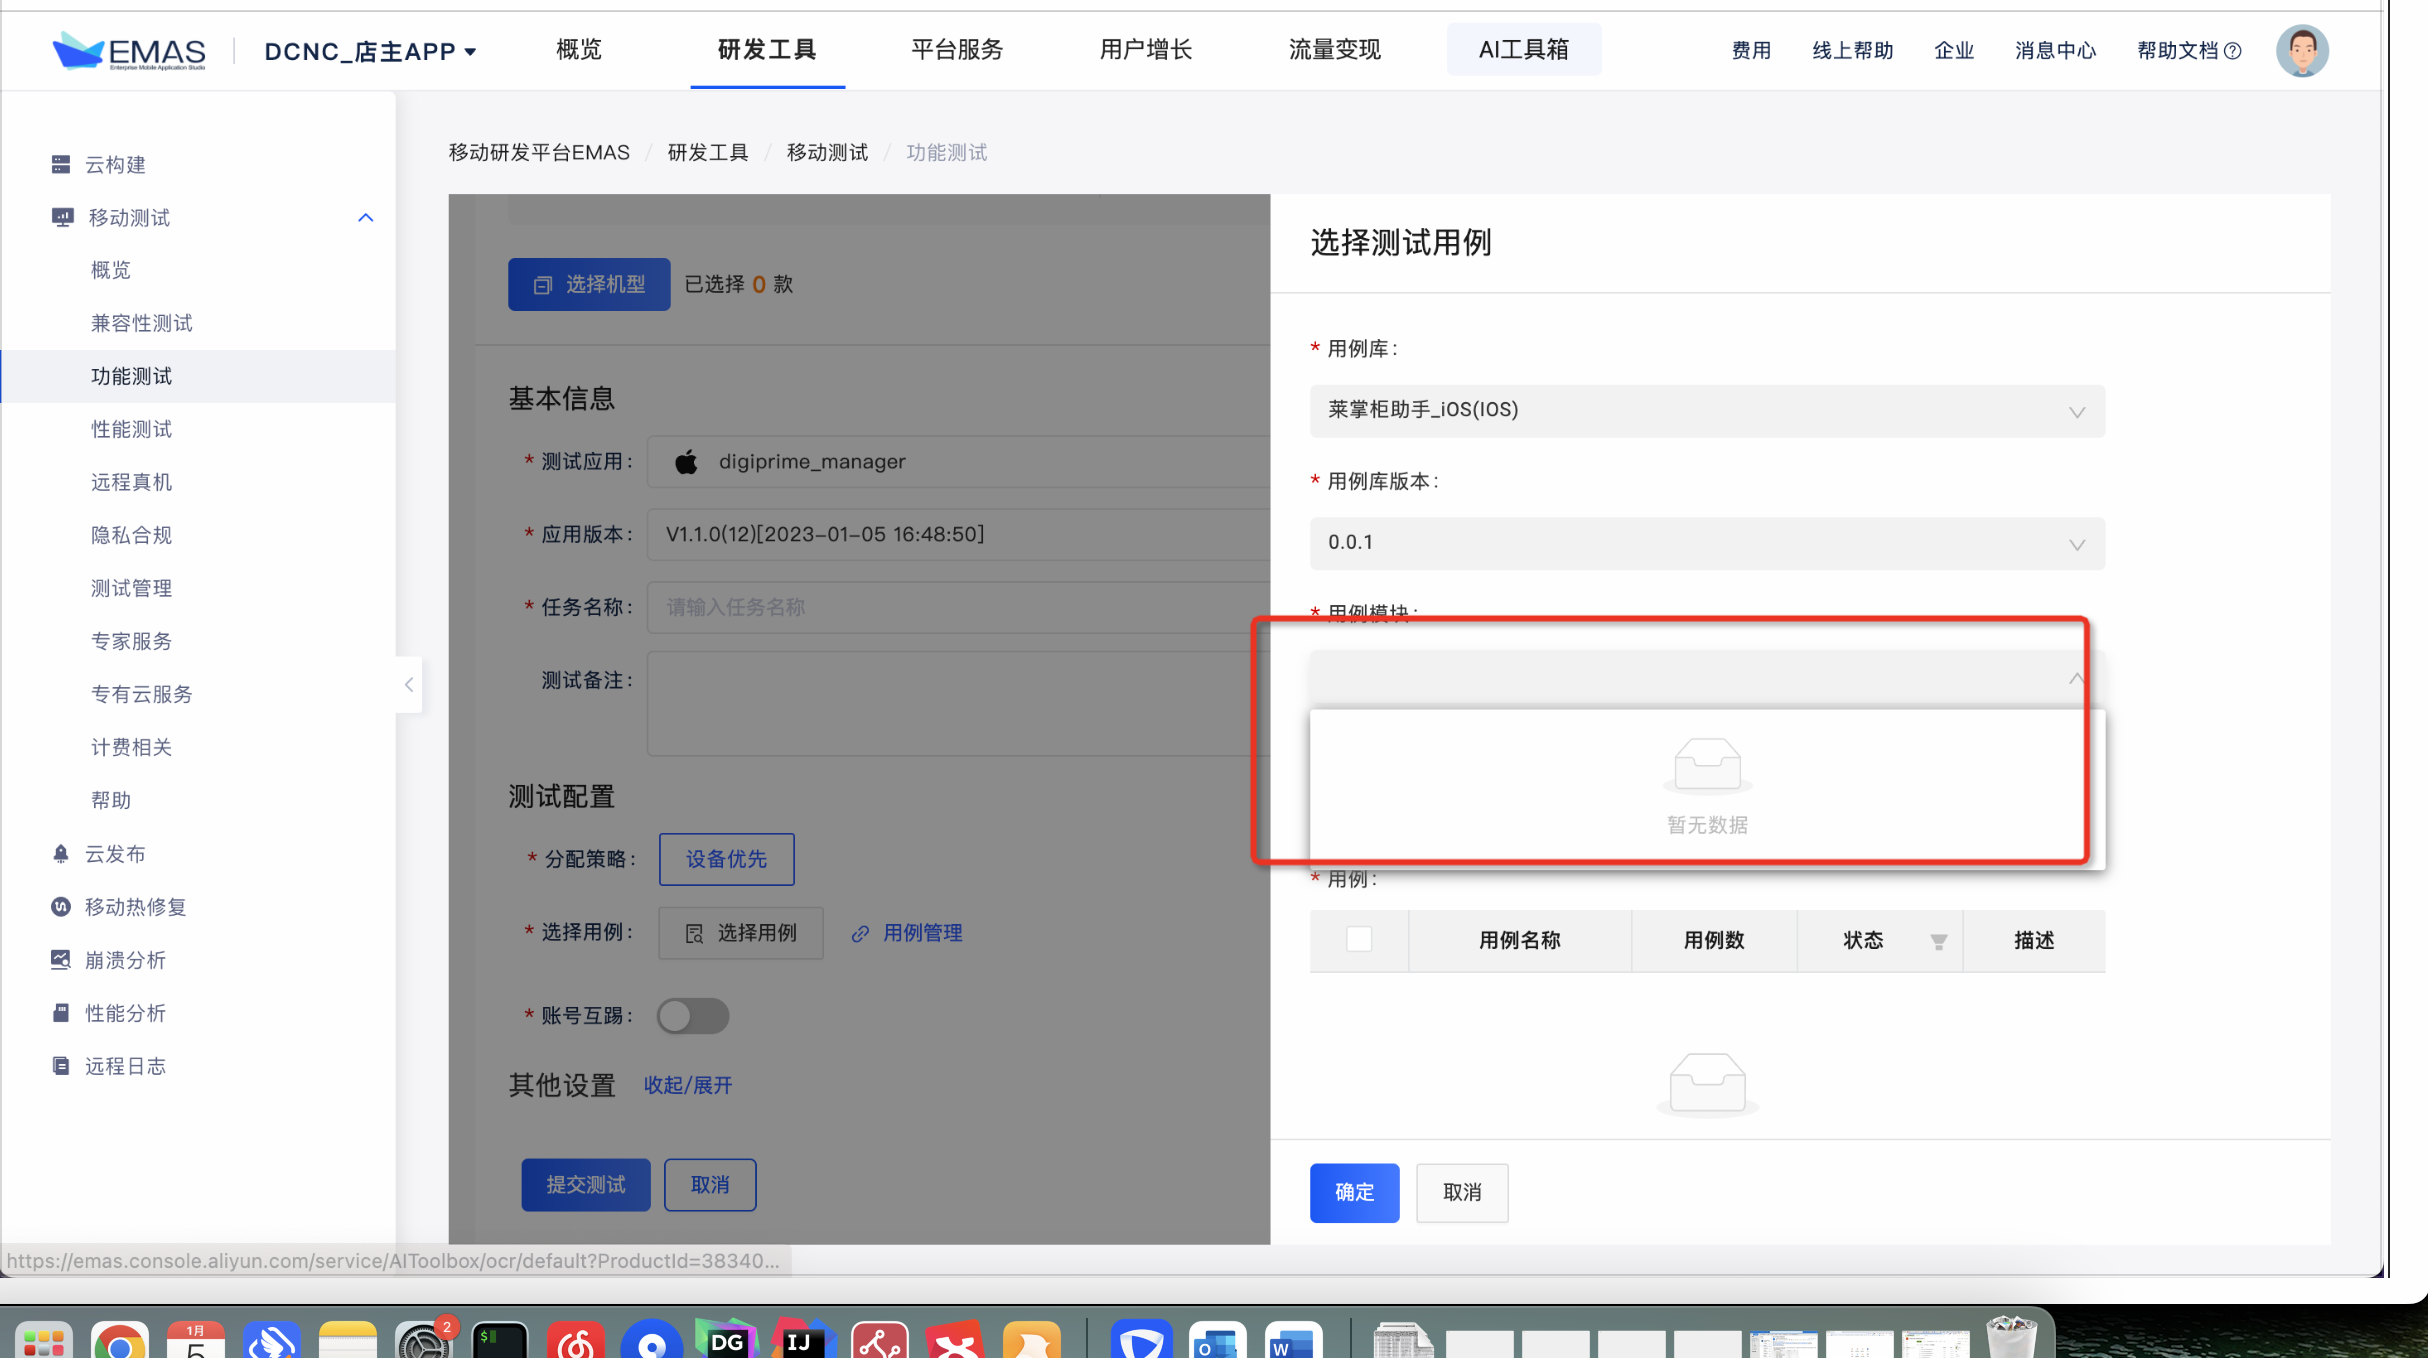Click the user avatar icon
The height and width of the screenshot is (1358, 2428).
[x=2302, y=50]
